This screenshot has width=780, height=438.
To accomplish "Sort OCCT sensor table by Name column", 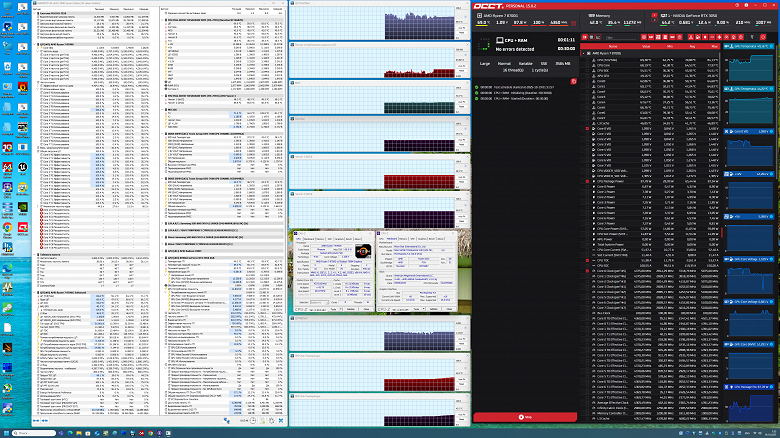I will [x=613, y=46].
